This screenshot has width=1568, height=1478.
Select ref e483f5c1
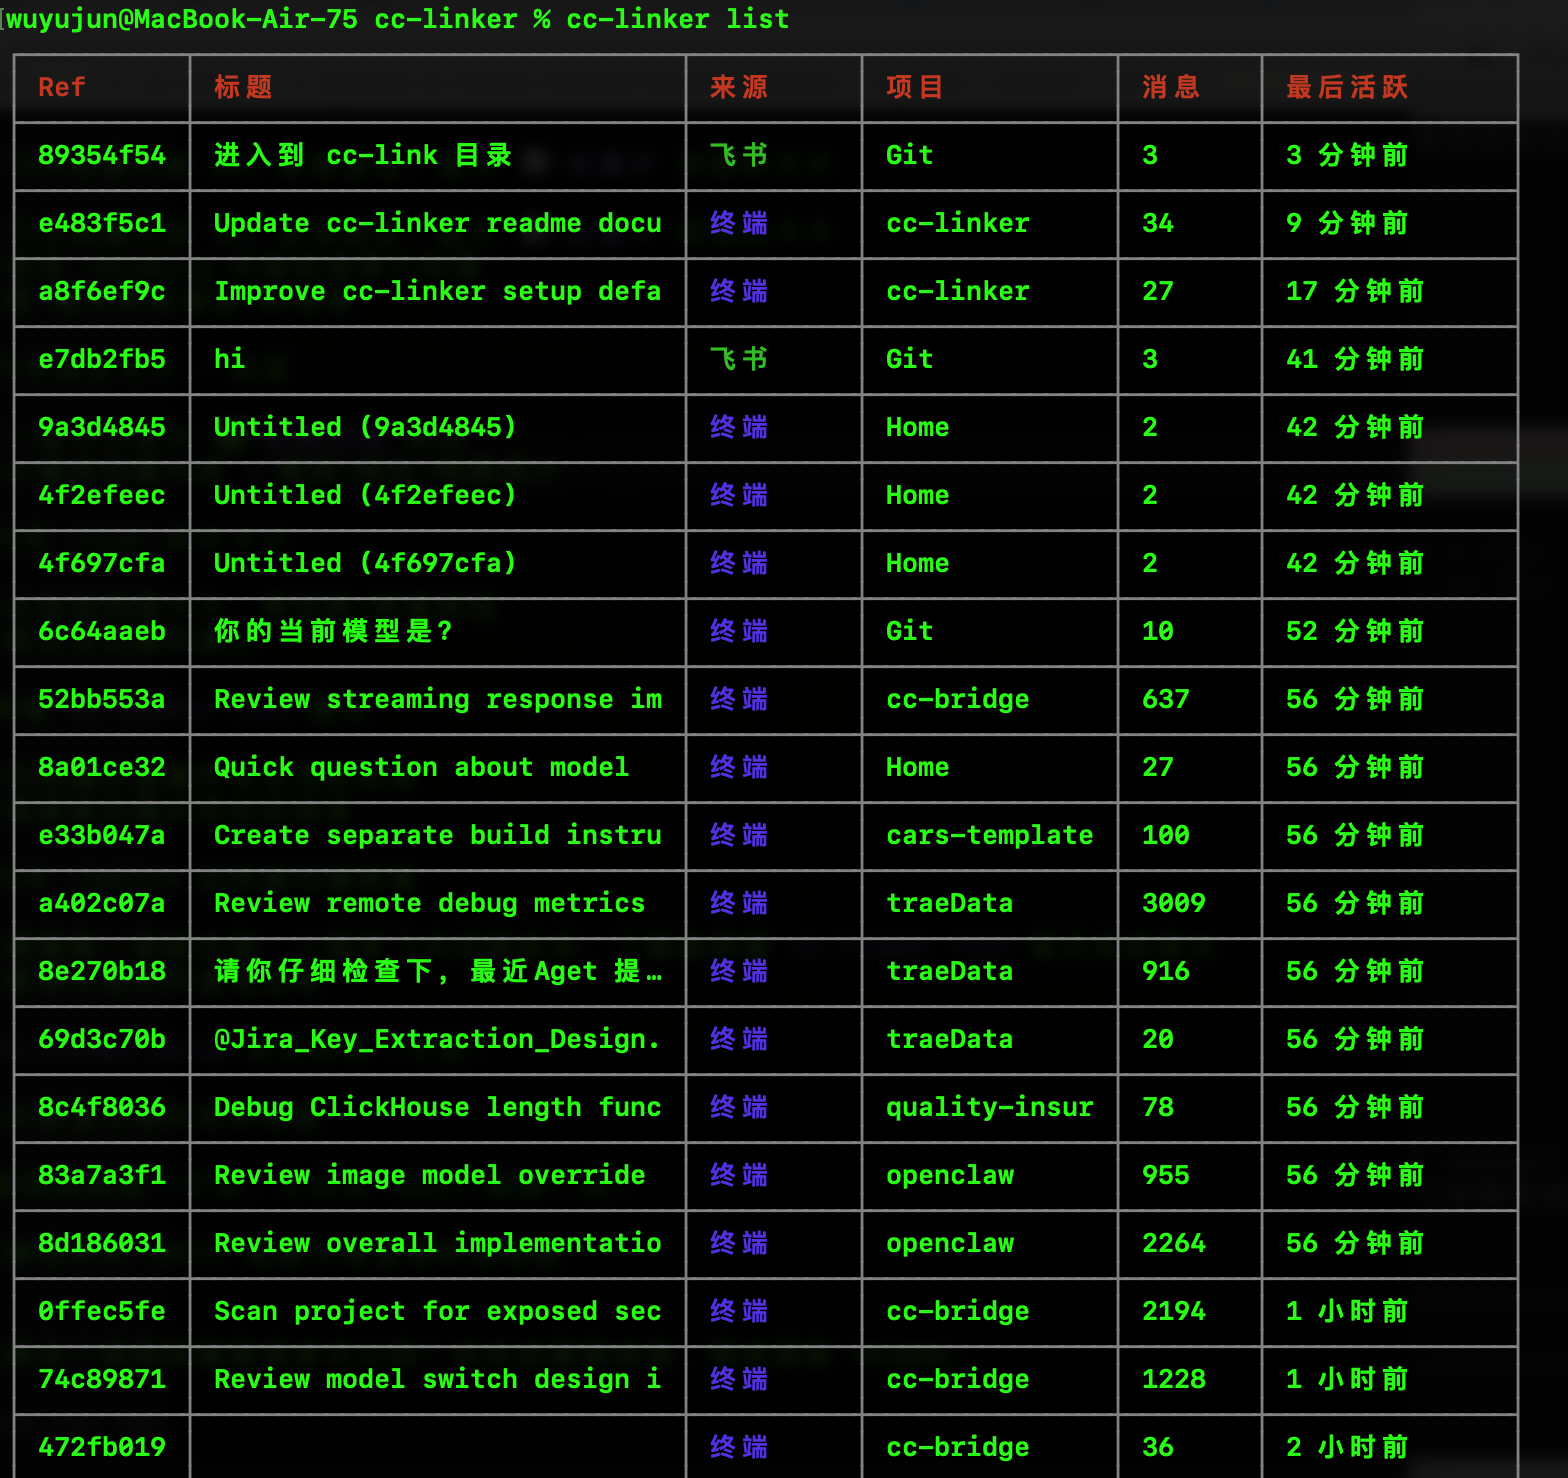[x=101, y=224]
